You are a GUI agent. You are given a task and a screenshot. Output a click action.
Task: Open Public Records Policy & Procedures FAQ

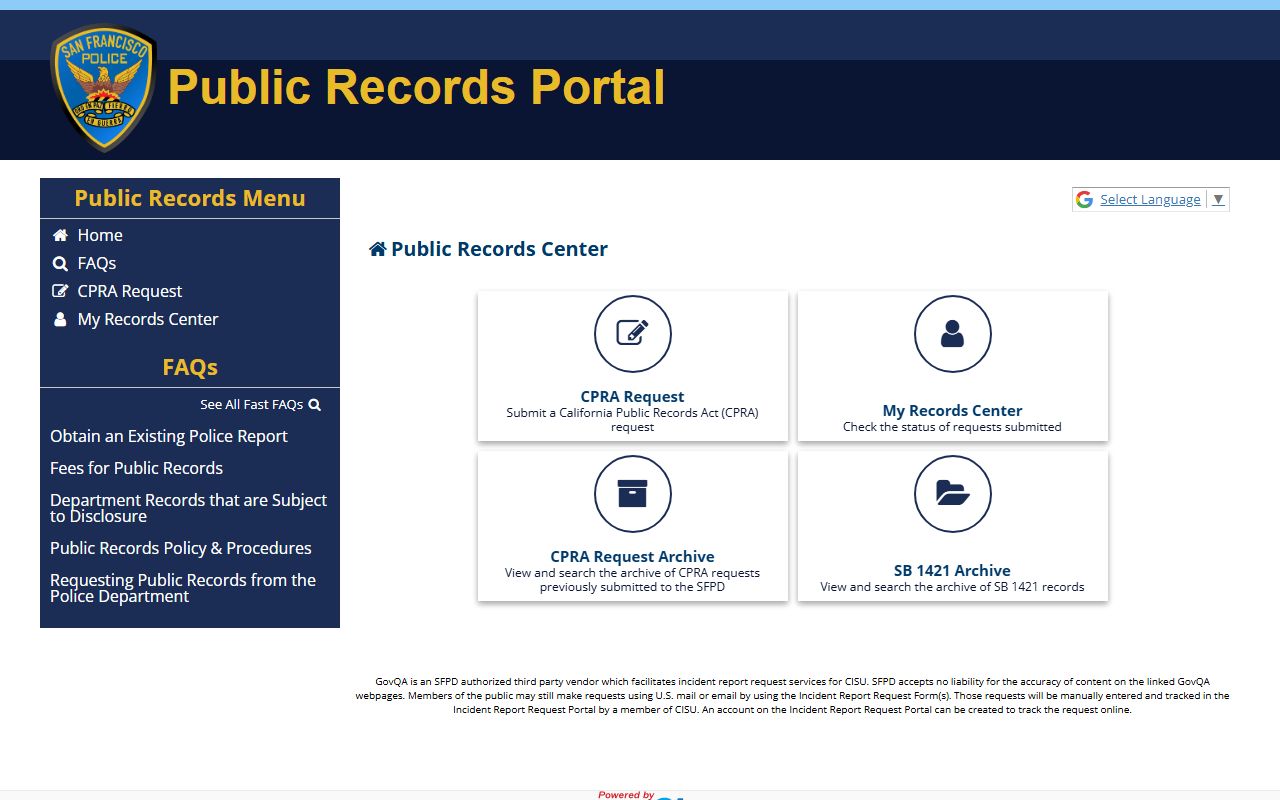181,548
